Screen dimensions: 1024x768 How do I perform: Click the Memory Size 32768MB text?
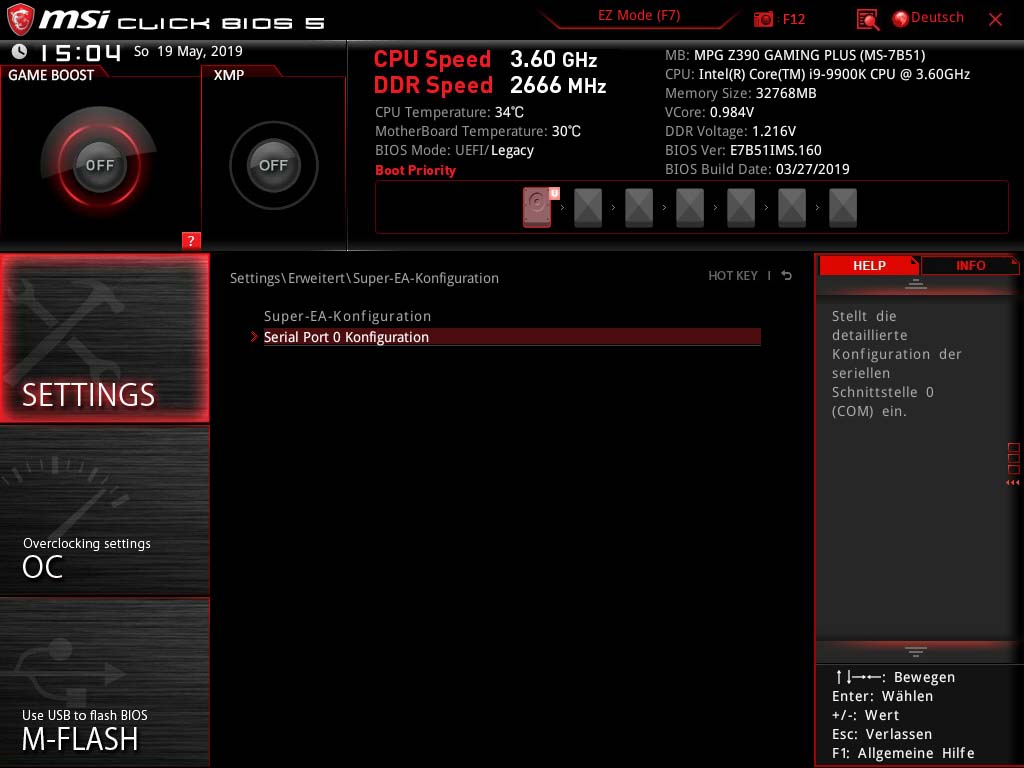(x=741, y=93)
